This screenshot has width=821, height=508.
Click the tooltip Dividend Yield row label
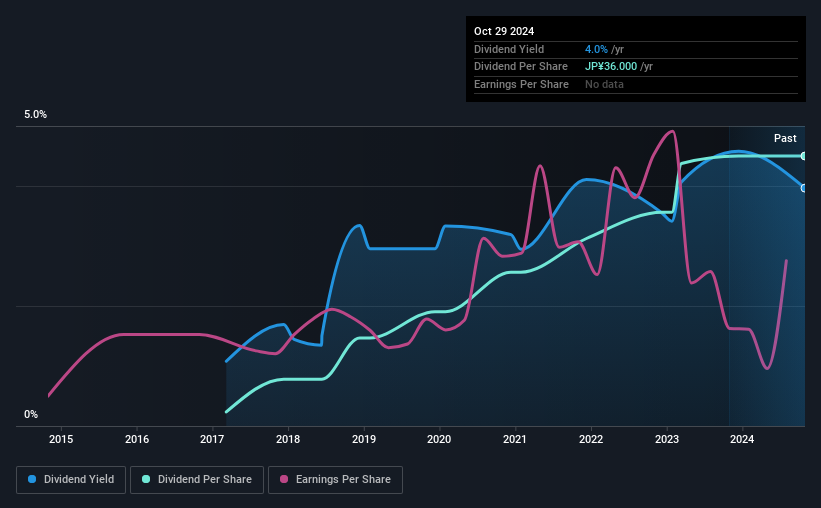click(509, 49)
